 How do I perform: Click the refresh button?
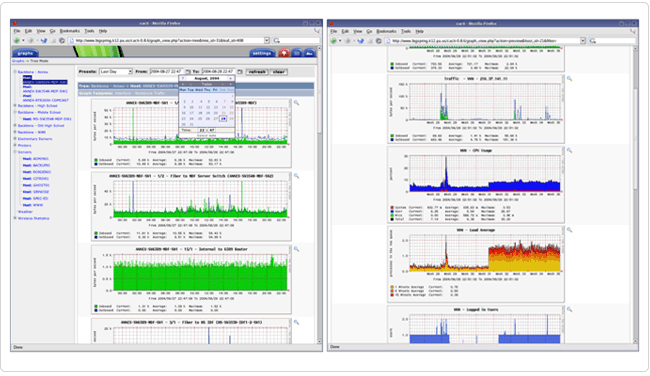coord(257,72)
